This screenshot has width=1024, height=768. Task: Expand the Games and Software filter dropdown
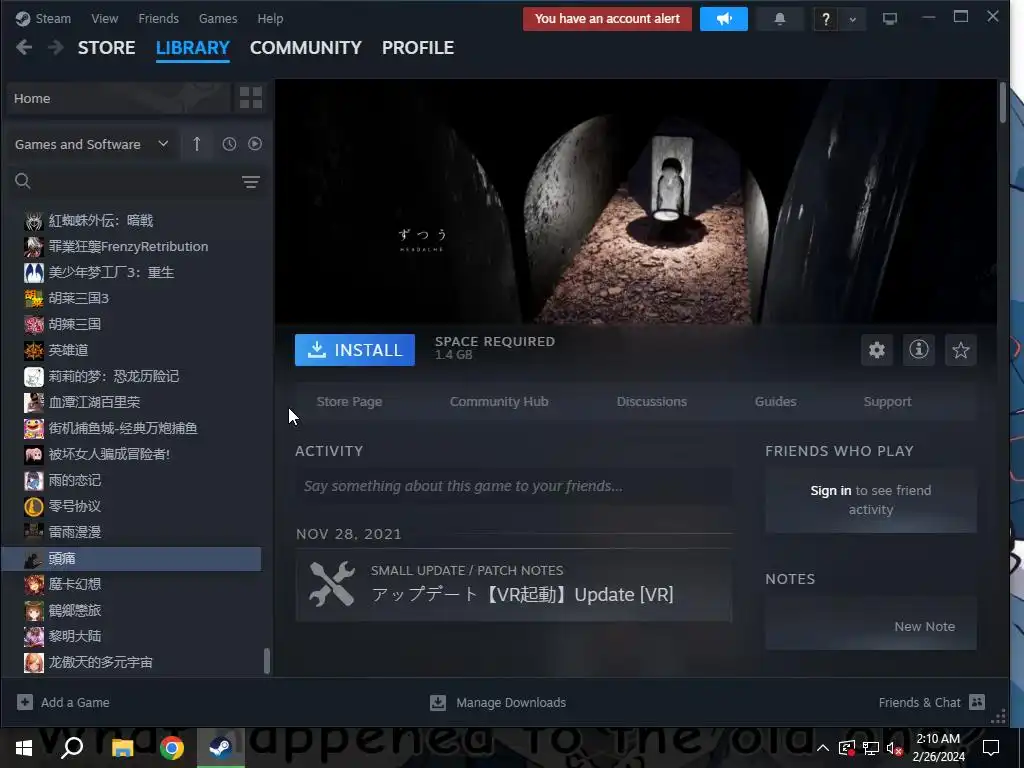coord(91,144)
